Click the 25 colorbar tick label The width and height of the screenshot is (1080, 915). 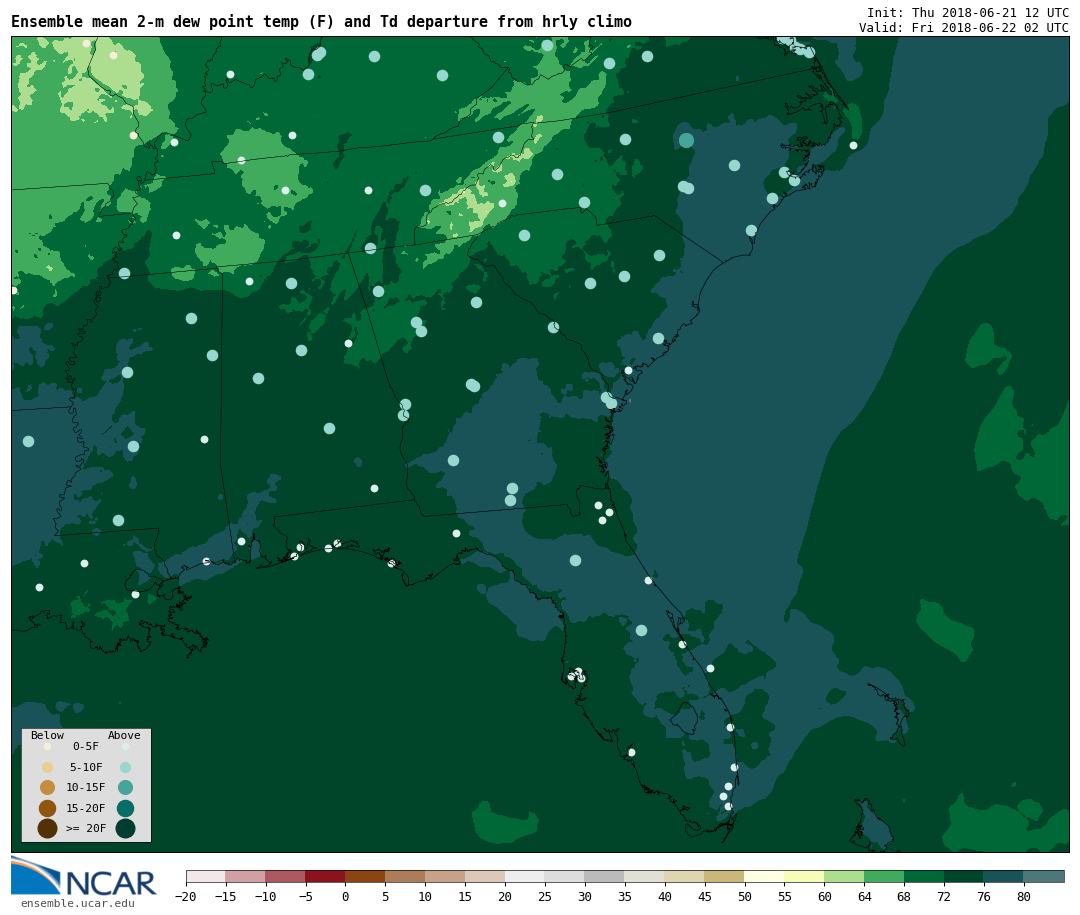(545, 896)
